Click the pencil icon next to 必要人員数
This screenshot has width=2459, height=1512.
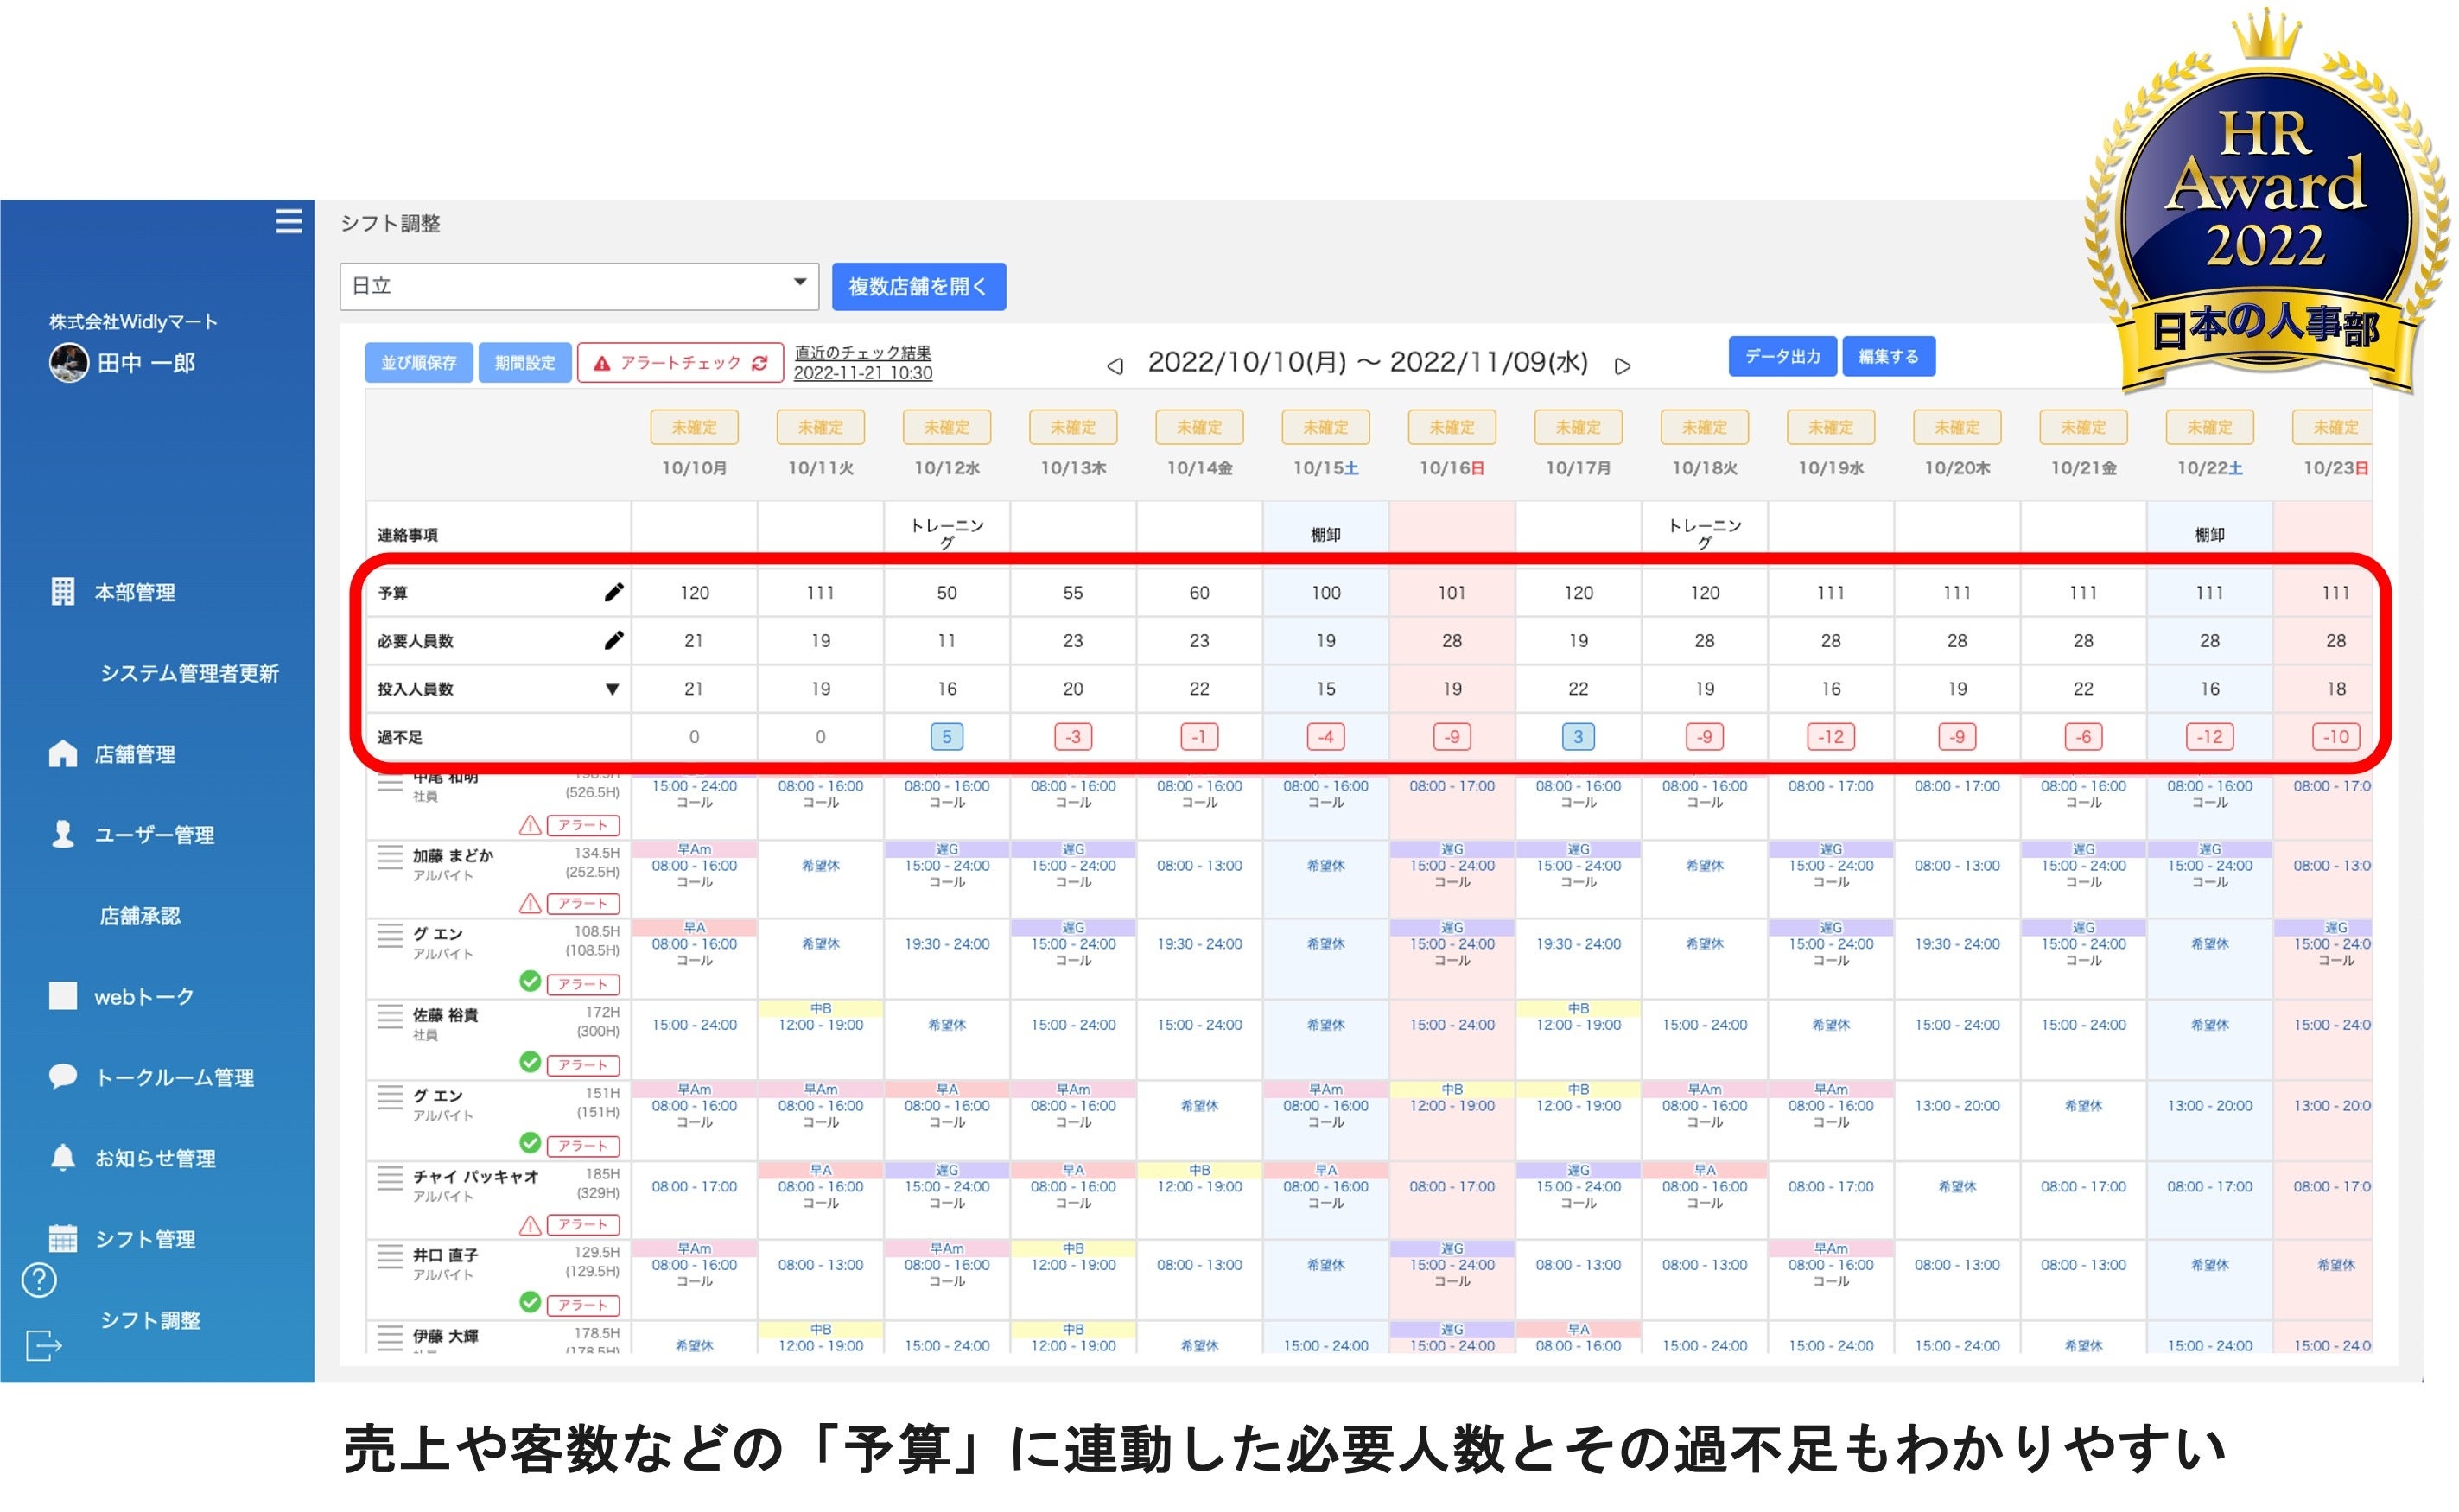[613, 640]
